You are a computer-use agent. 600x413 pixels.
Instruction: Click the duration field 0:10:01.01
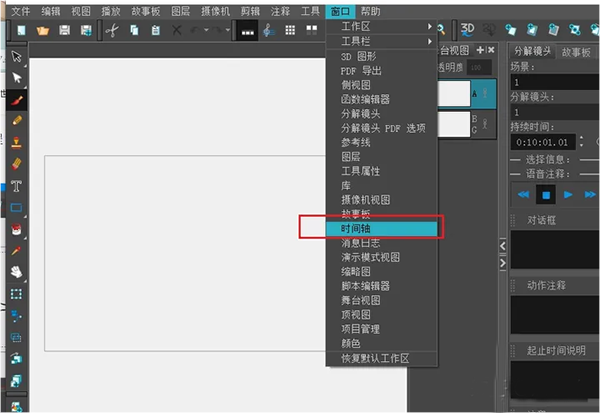coord(543,142)
